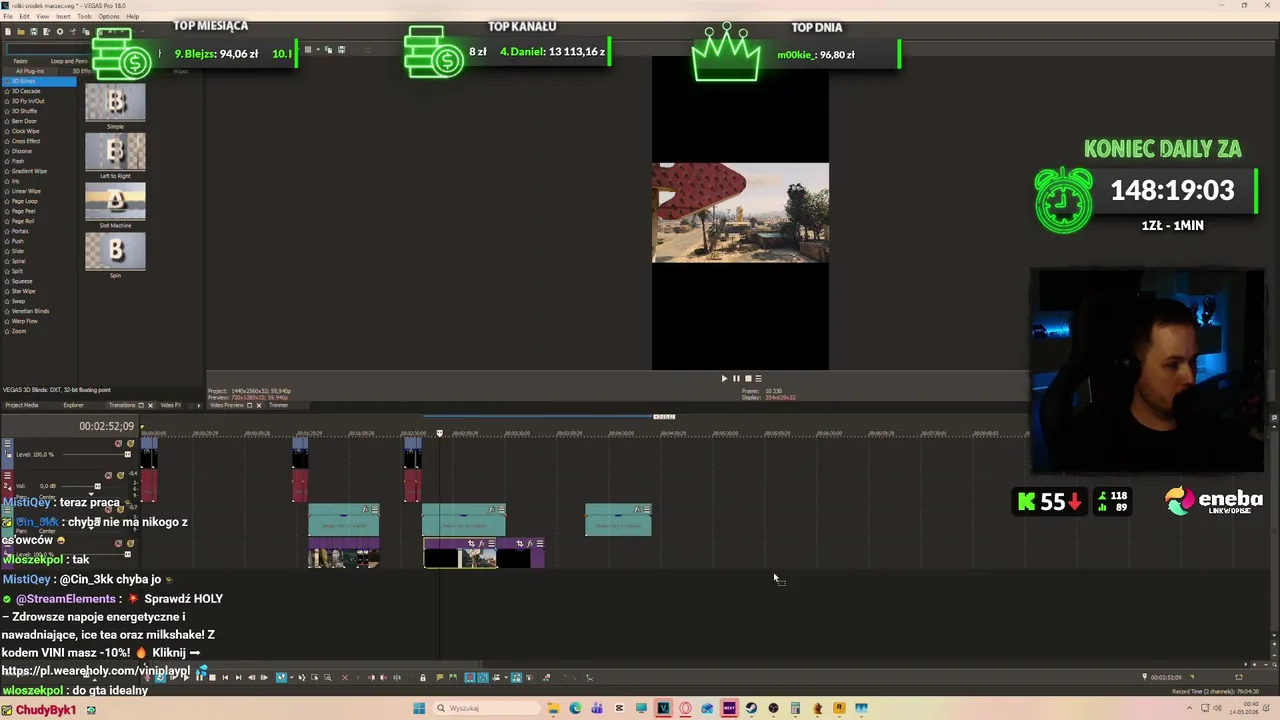Click the Delete X icon in bottom toolbar

[345, 677]
